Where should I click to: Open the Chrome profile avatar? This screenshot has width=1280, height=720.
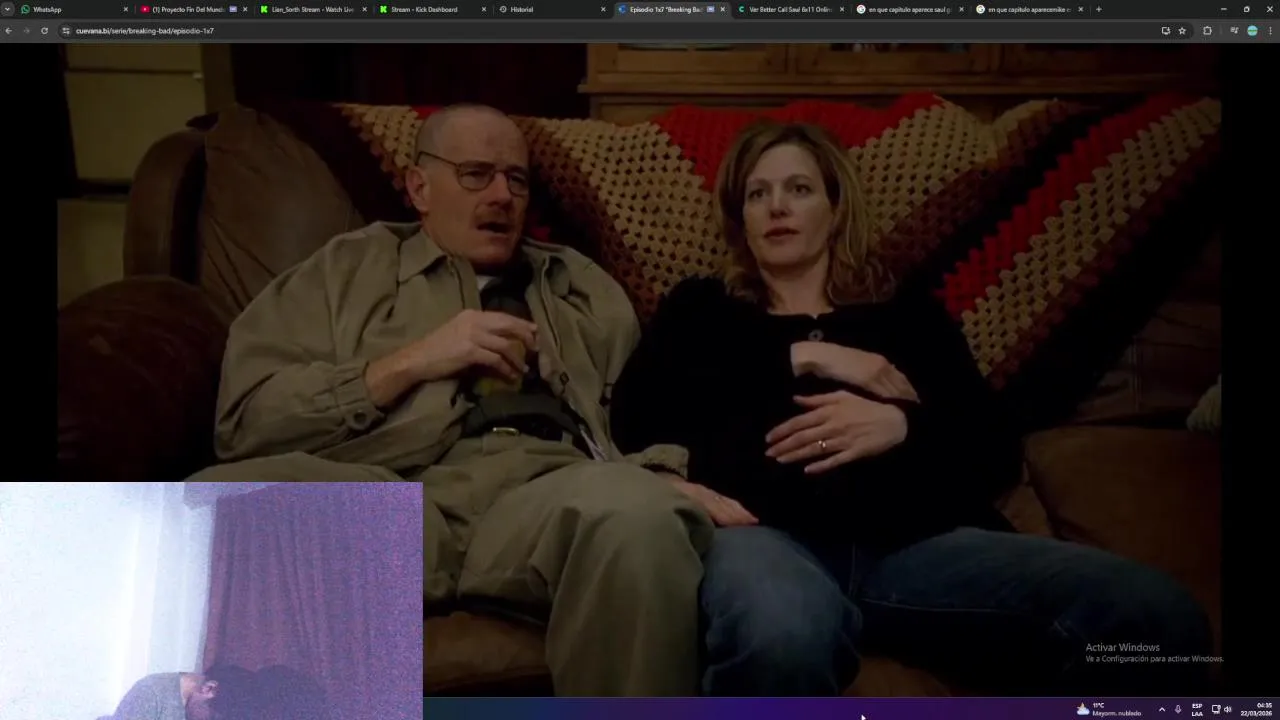pyautogui.click(x=1252, y=31)
